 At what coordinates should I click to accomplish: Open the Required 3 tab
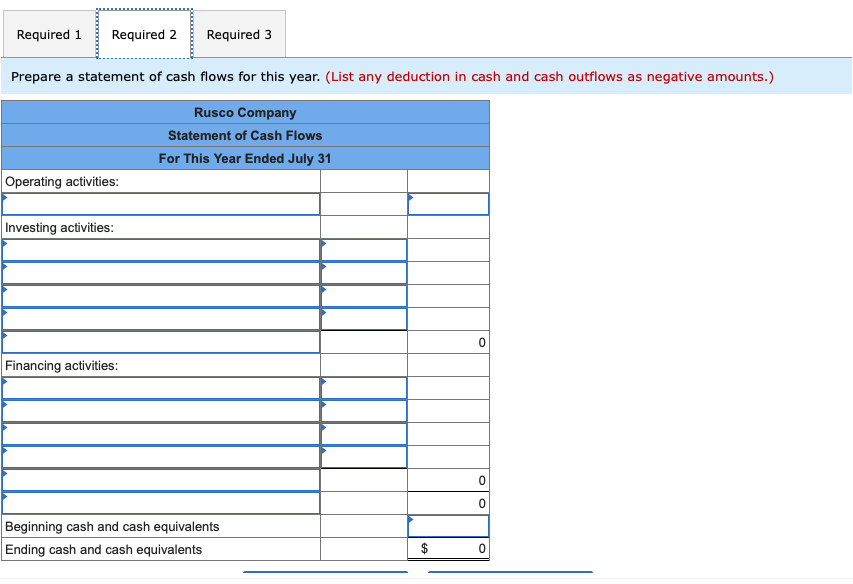point(239,34)
